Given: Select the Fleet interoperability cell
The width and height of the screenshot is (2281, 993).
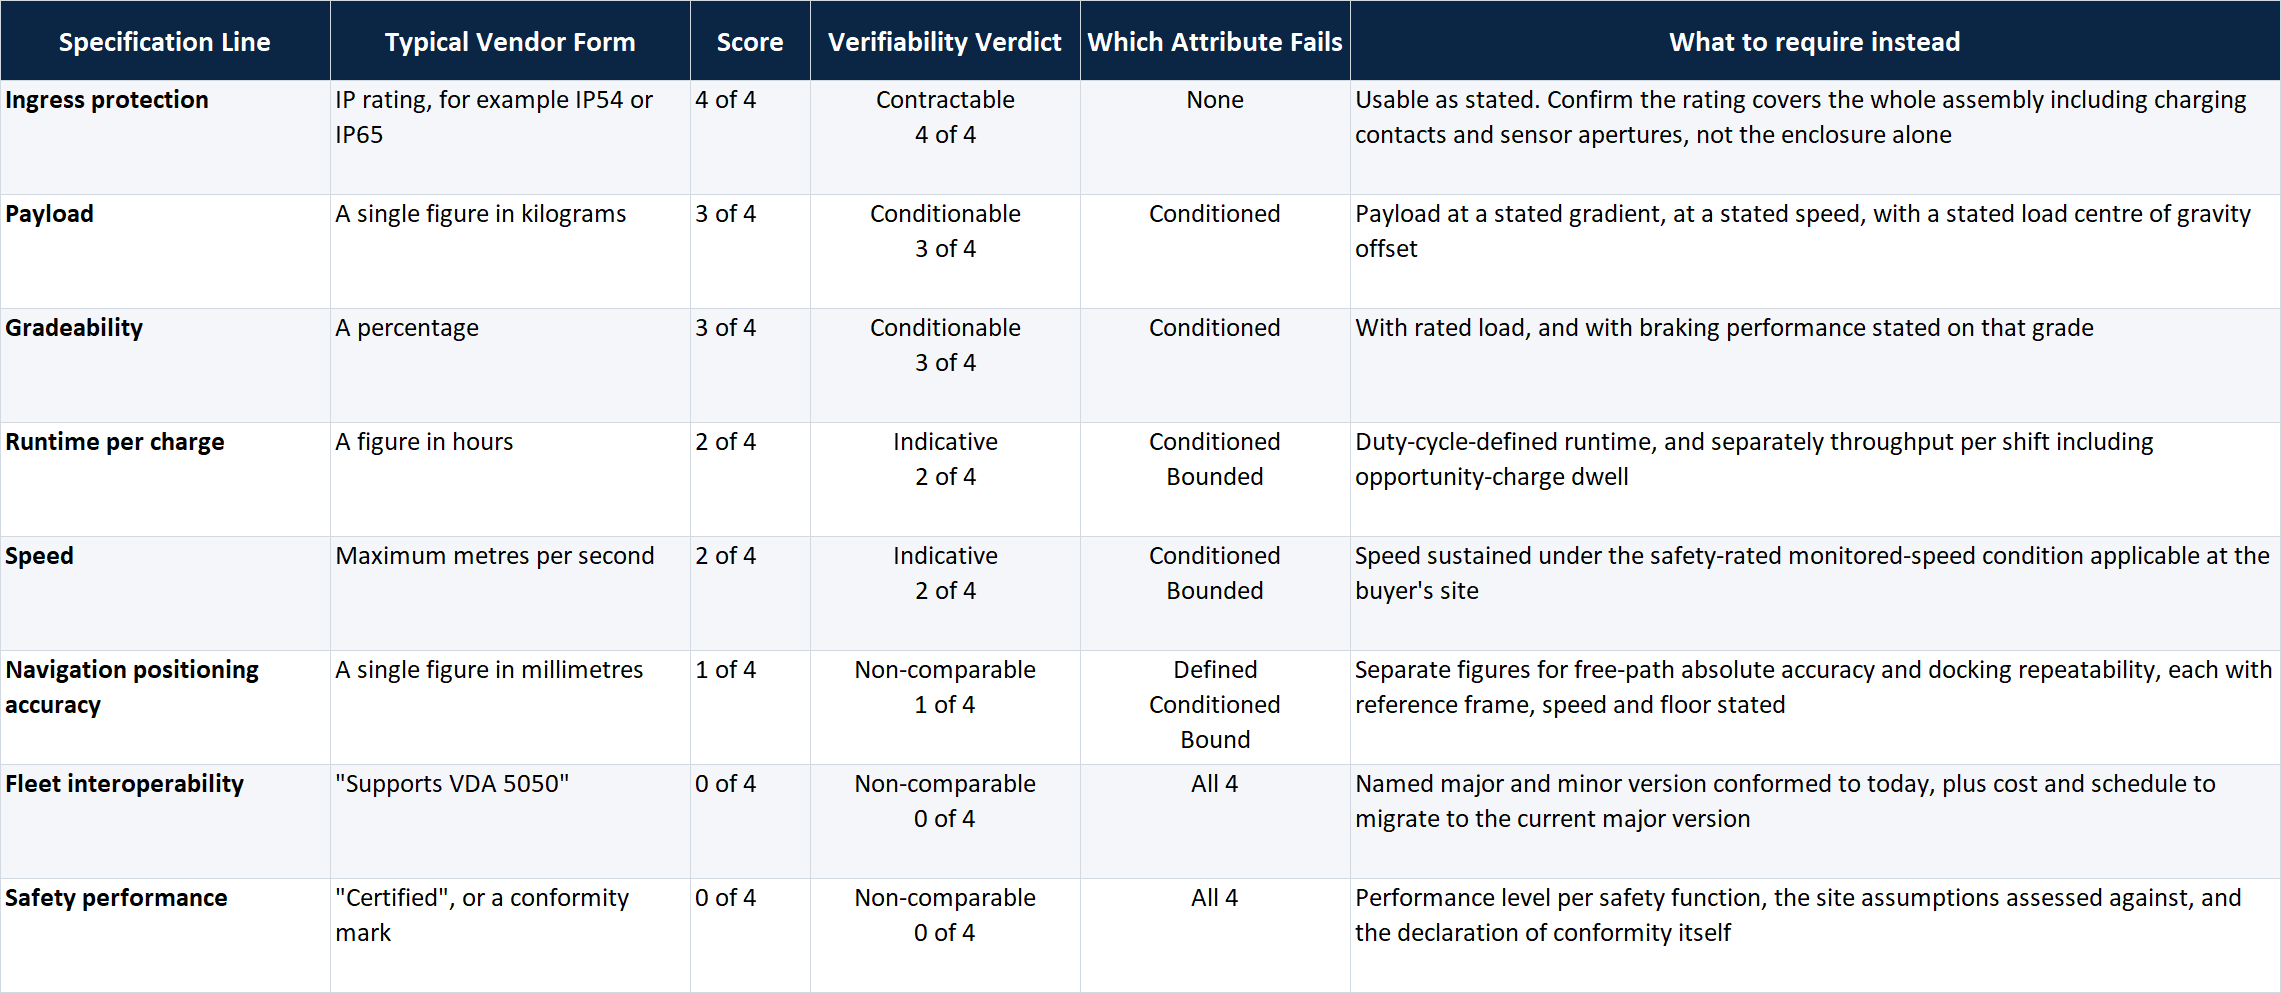Looking at the screenshot, I should 165,821.
